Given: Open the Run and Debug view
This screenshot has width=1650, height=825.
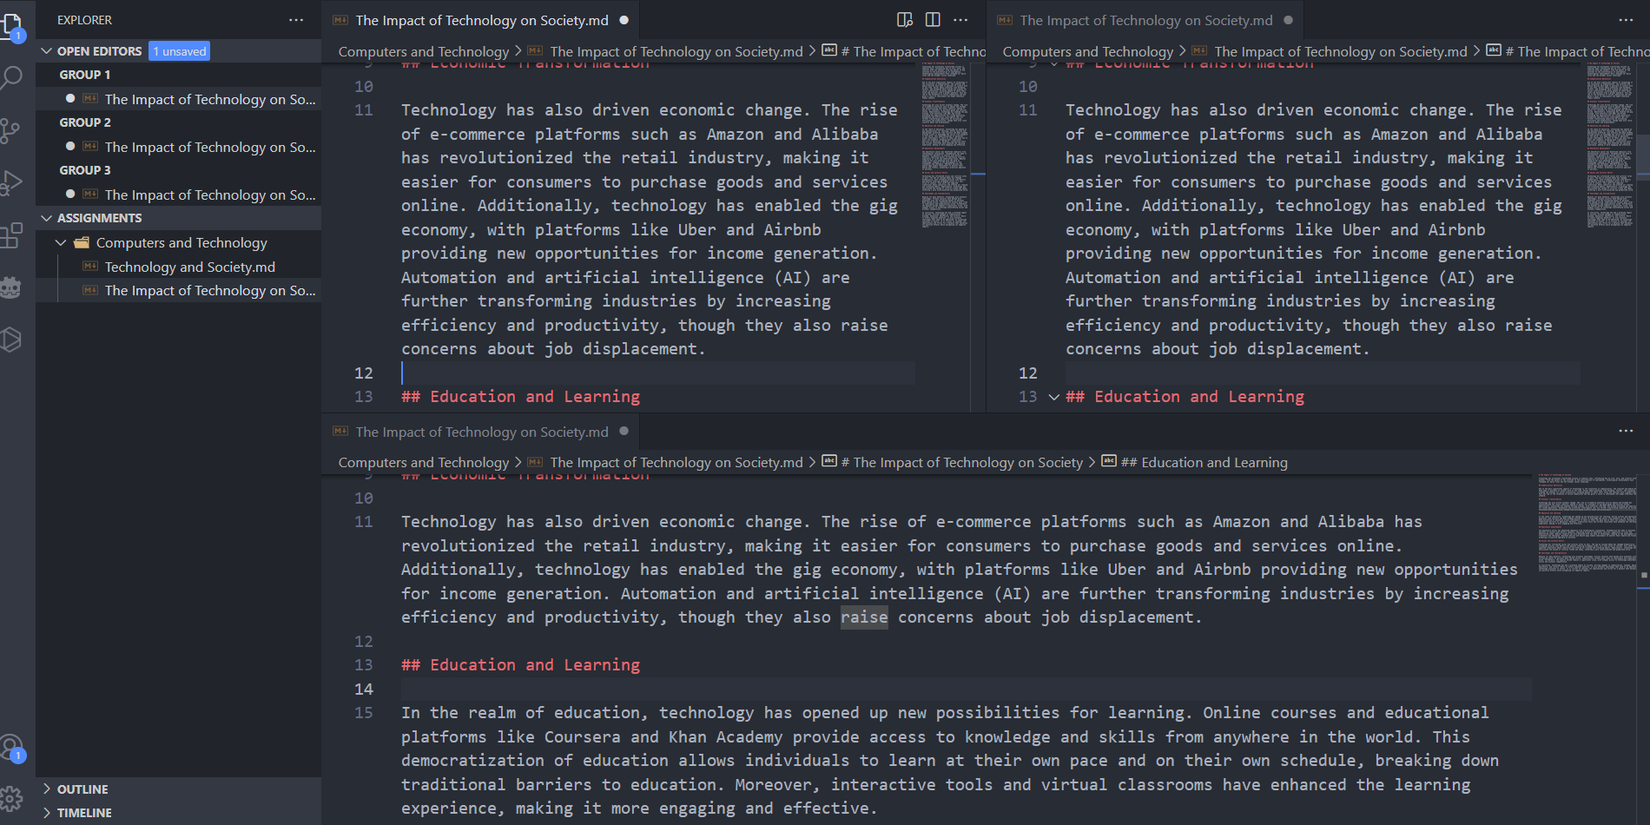Looking at the screenshot, I should [x=12, y=183].
